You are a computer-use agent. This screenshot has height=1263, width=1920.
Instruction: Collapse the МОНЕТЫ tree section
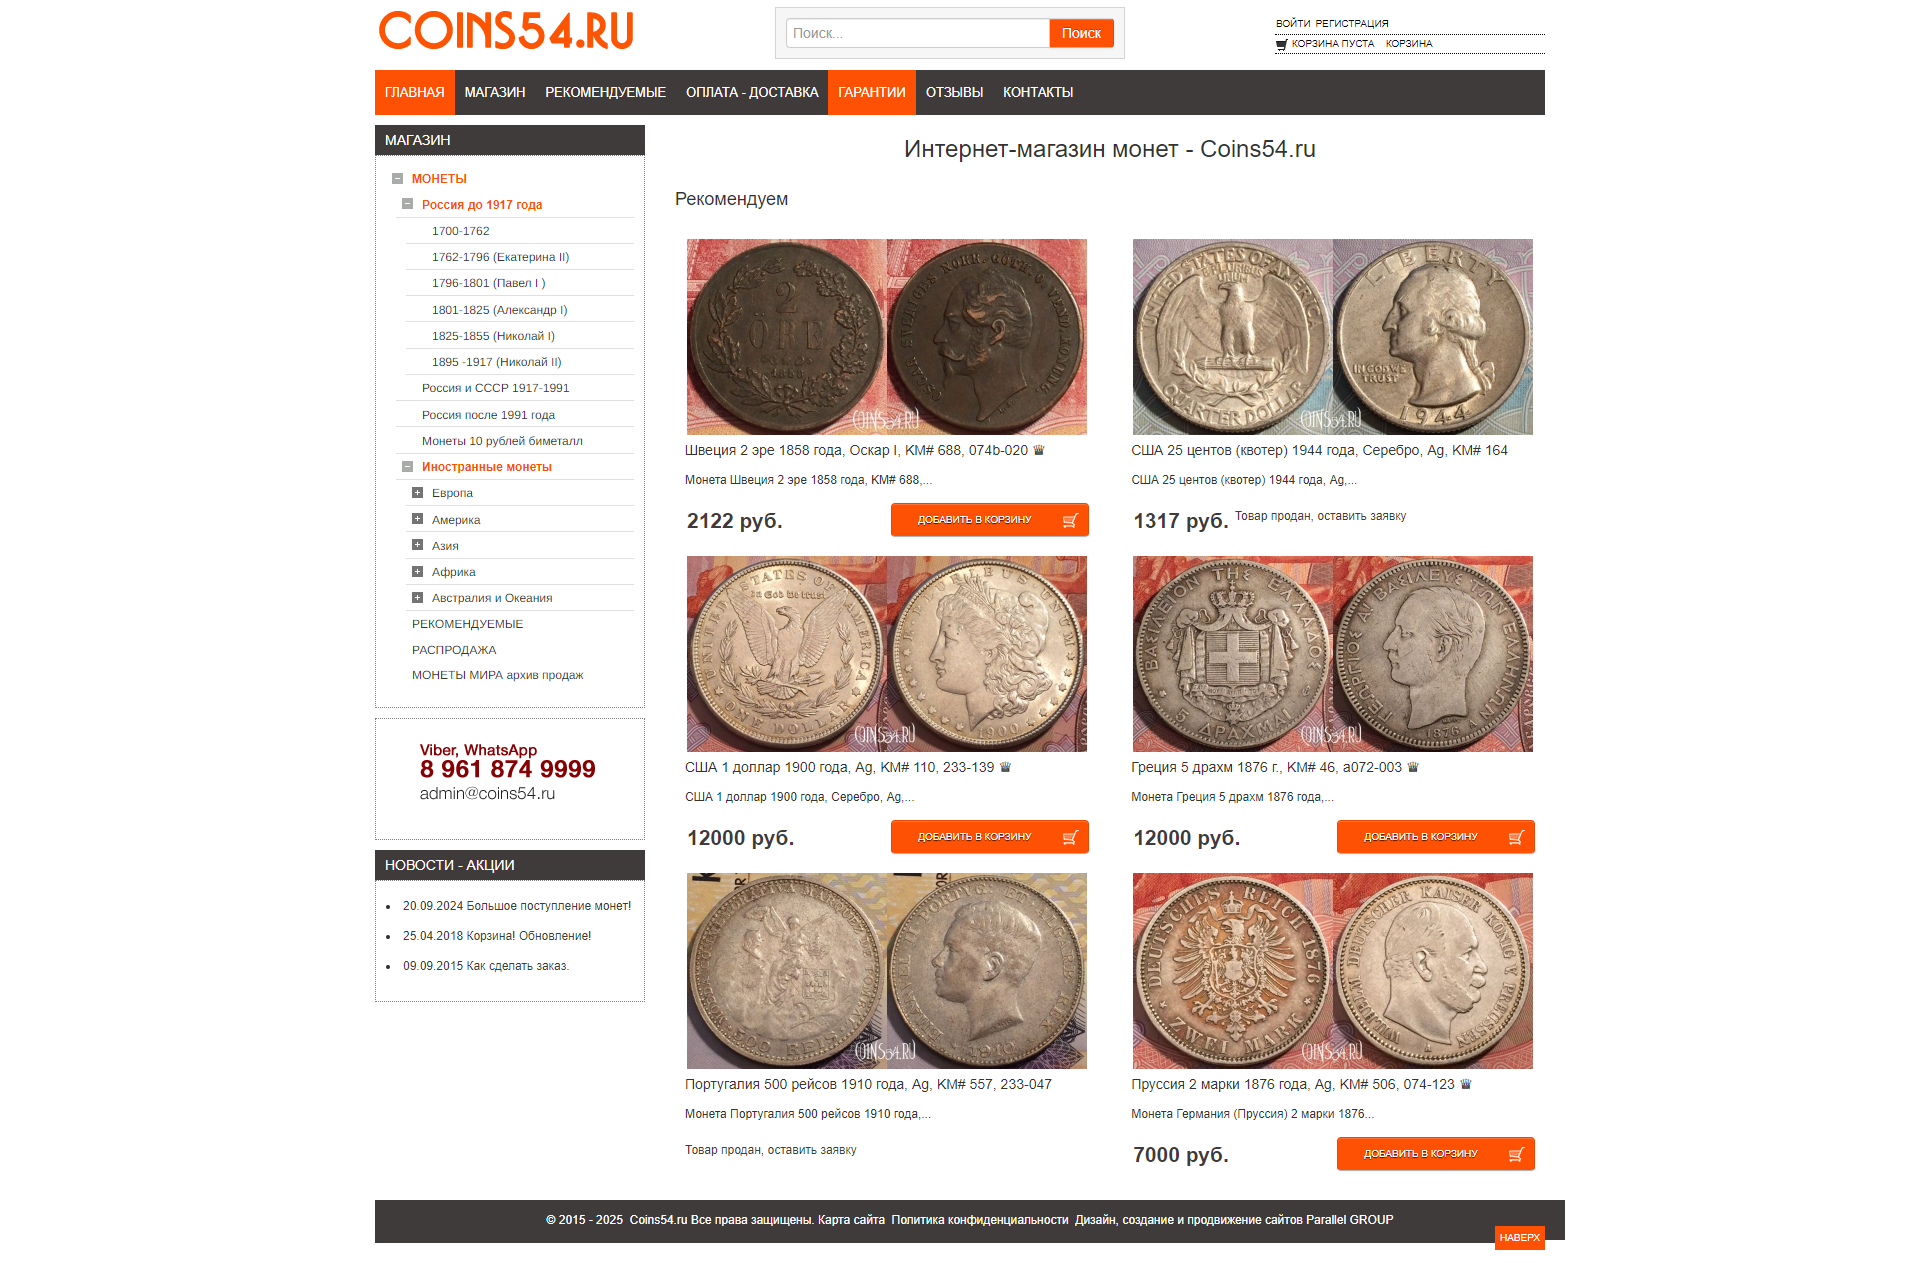point(397,179)
